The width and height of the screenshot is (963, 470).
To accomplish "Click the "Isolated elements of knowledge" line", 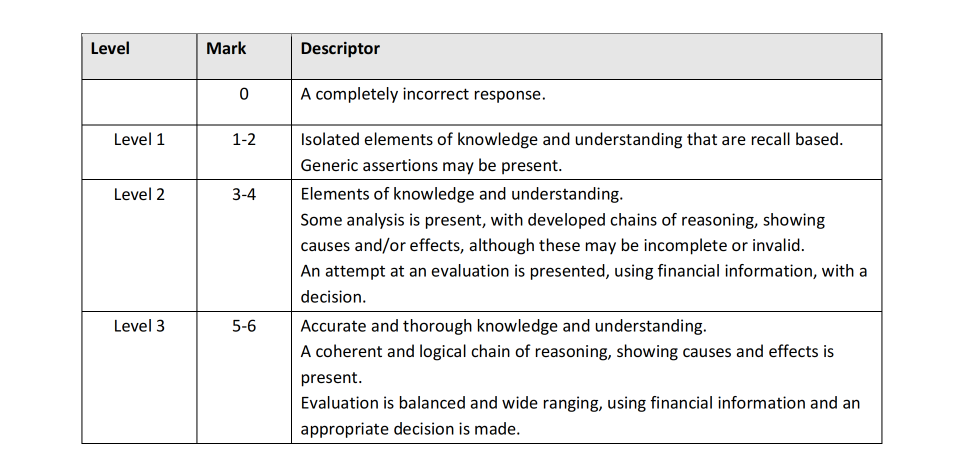I will [571, 140].
